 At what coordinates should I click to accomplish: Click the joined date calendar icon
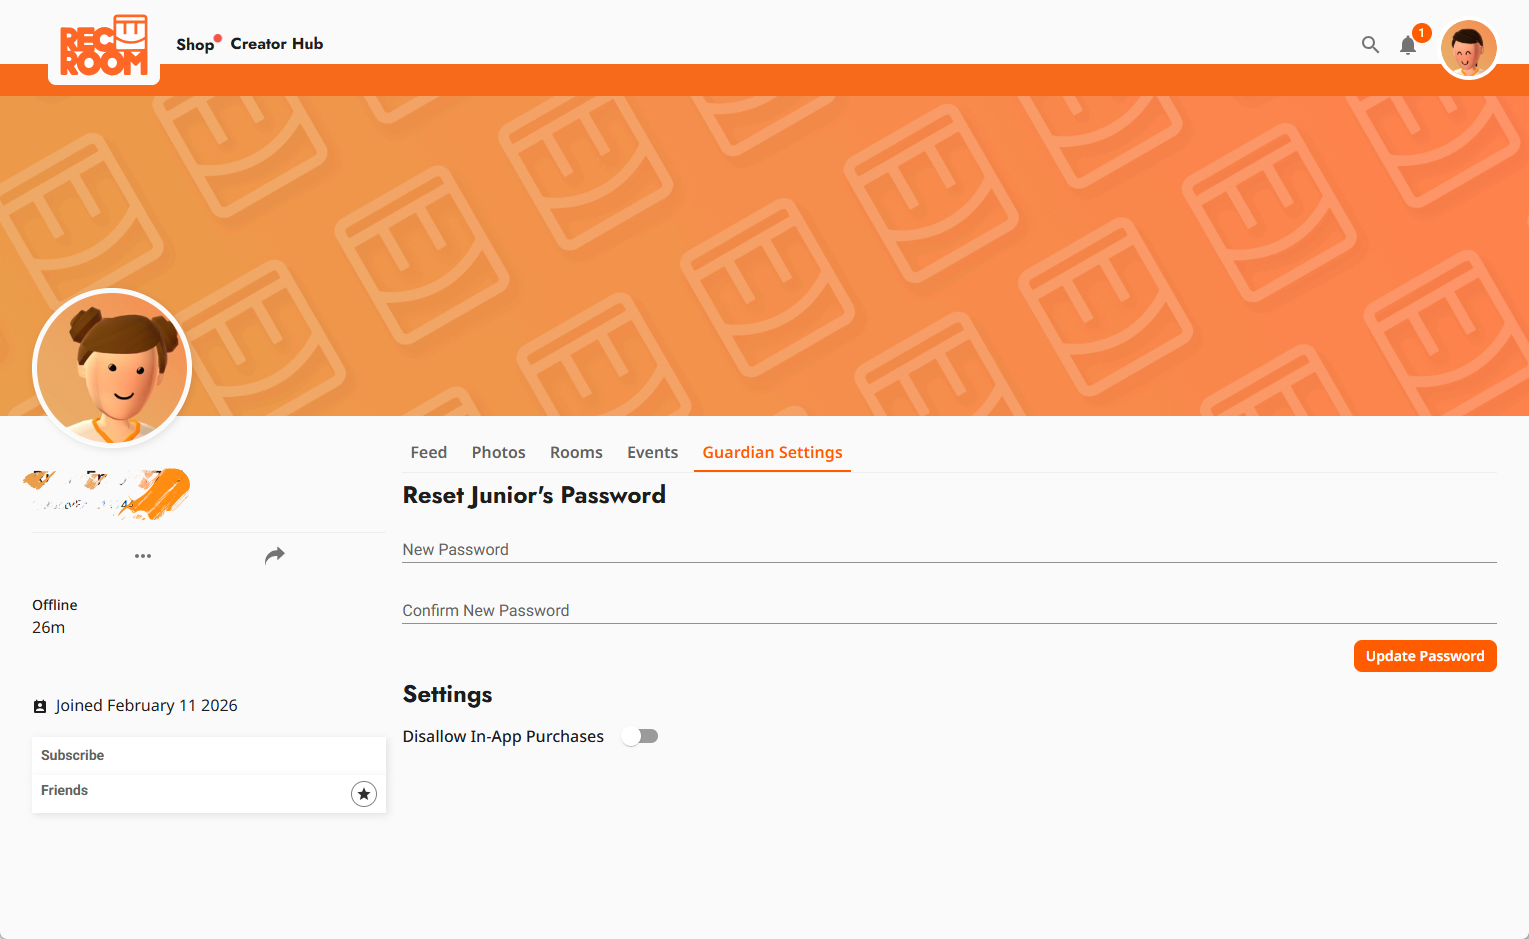40,705
